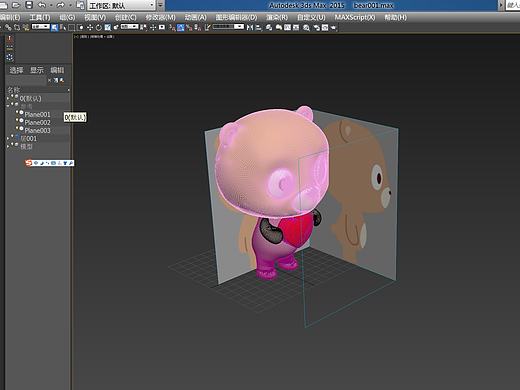The image size is (520, 390).
Task: Clear the scene explorer search filter
Action: (49, 80)
